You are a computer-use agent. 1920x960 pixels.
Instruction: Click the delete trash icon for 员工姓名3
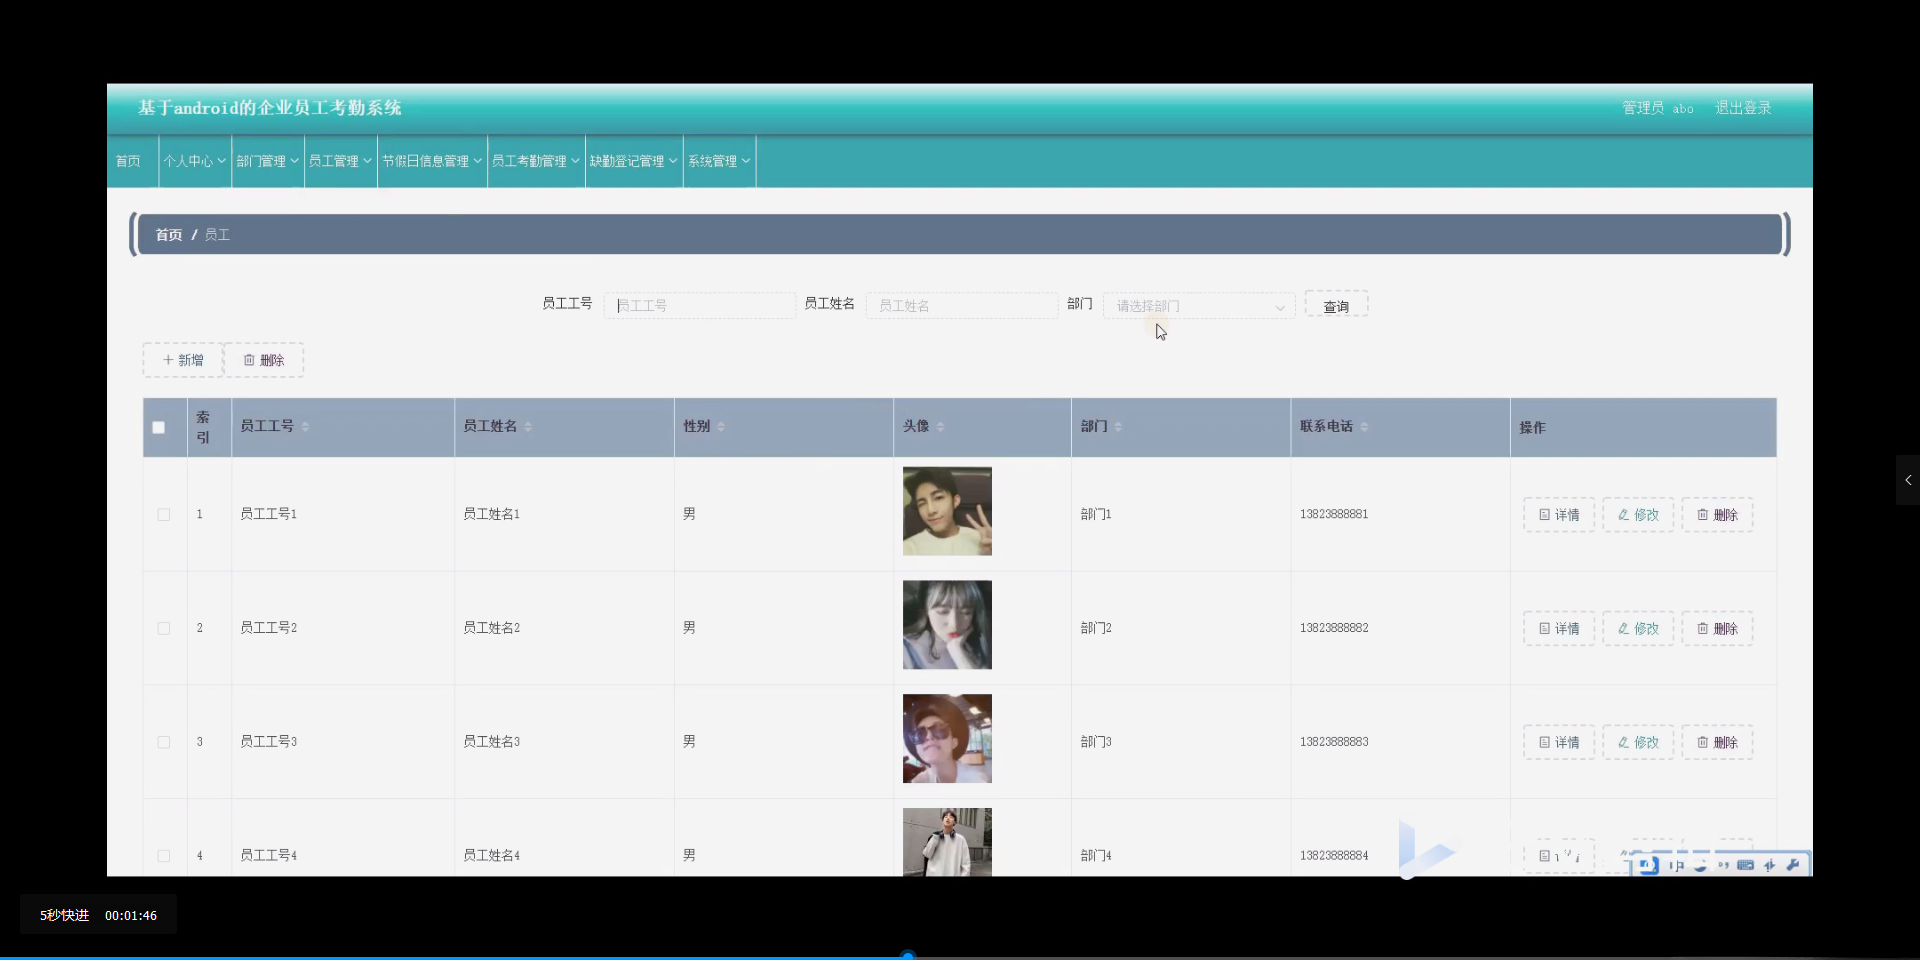[x=1703, y=741]
